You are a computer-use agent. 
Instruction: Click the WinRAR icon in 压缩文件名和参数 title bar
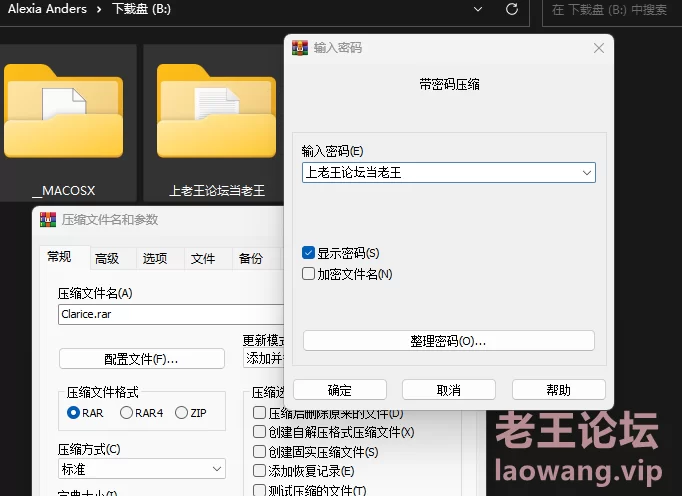pos(47,220)
